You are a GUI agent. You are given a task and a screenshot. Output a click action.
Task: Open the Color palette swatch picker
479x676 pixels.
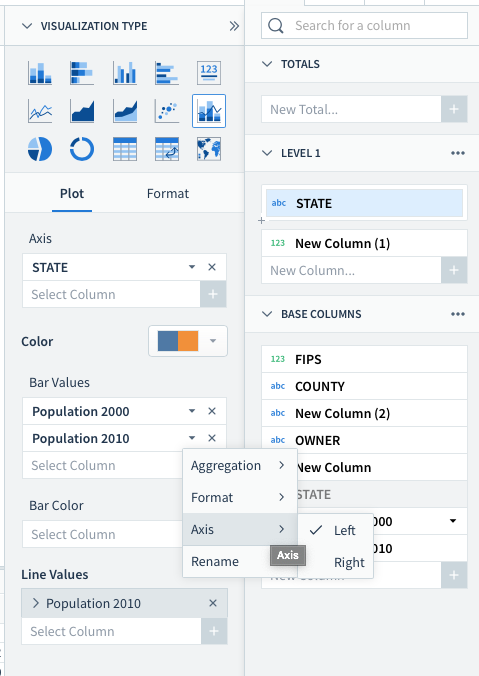click(188, 341)
